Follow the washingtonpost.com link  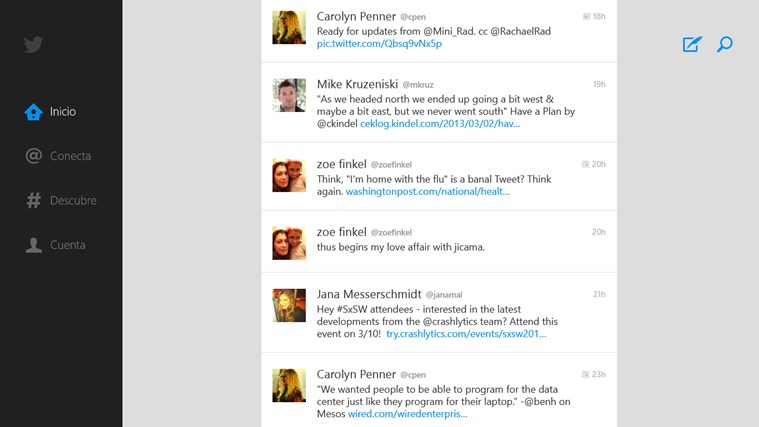coord(428,191)
